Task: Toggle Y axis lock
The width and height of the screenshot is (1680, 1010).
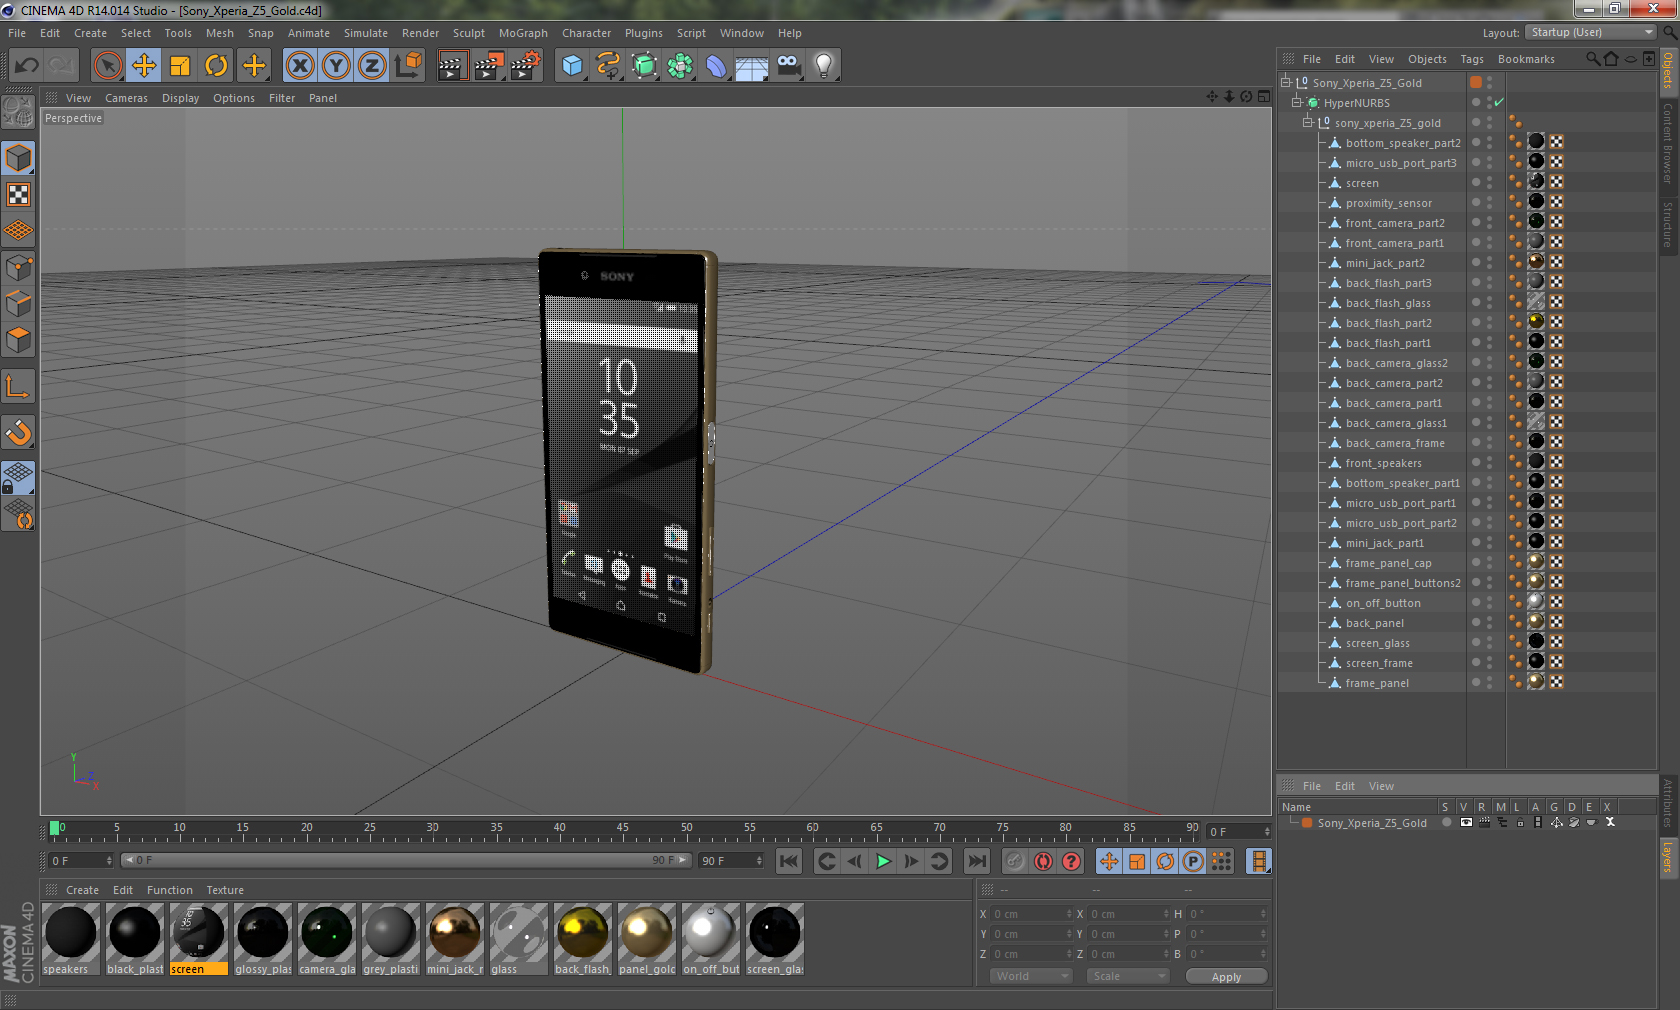Action: tap(336, 66)
